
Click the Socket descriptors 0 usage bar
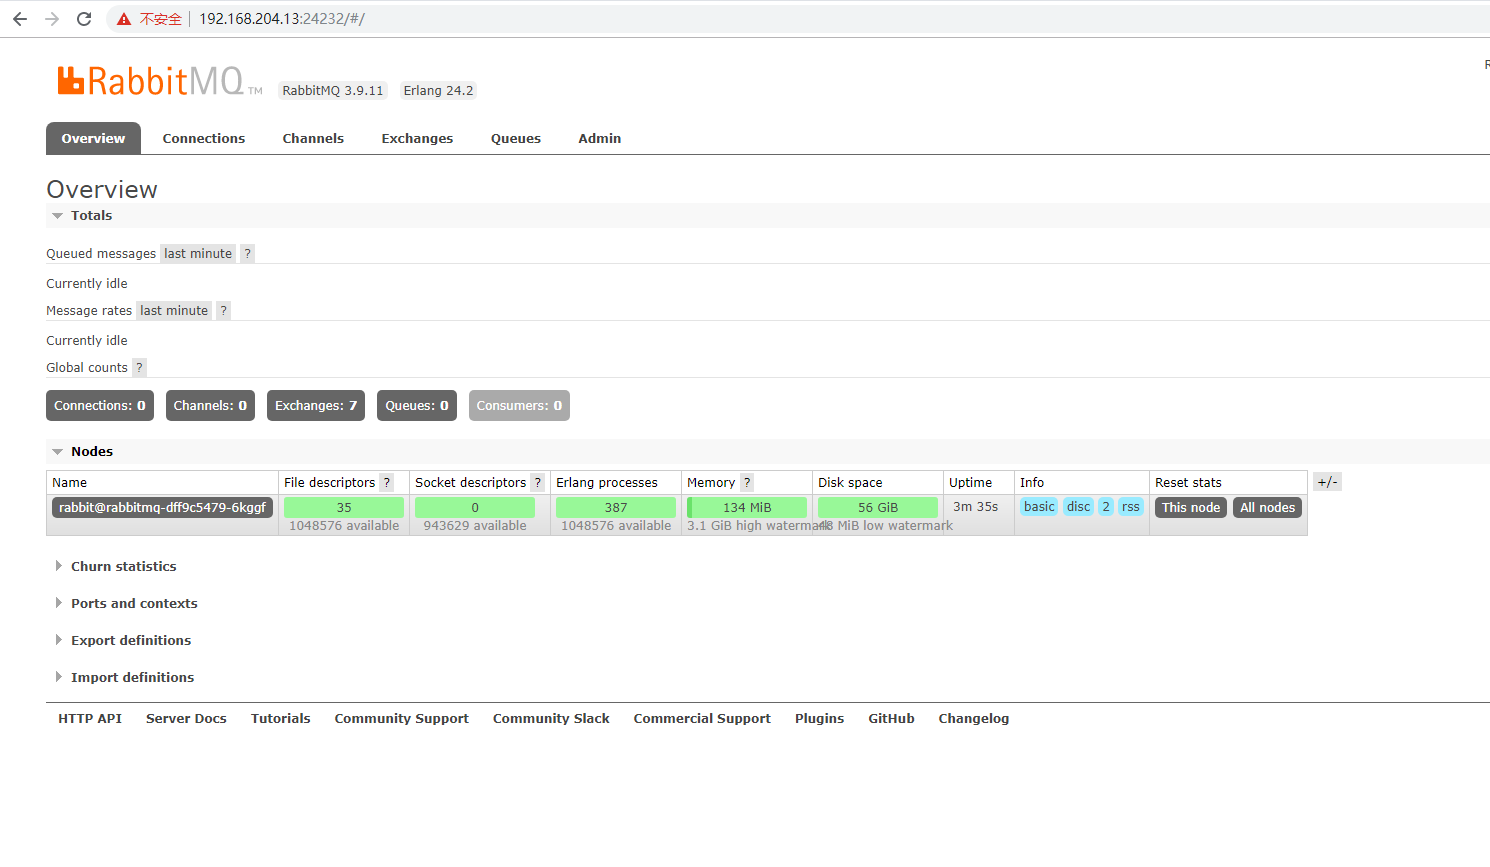(475, 507)
